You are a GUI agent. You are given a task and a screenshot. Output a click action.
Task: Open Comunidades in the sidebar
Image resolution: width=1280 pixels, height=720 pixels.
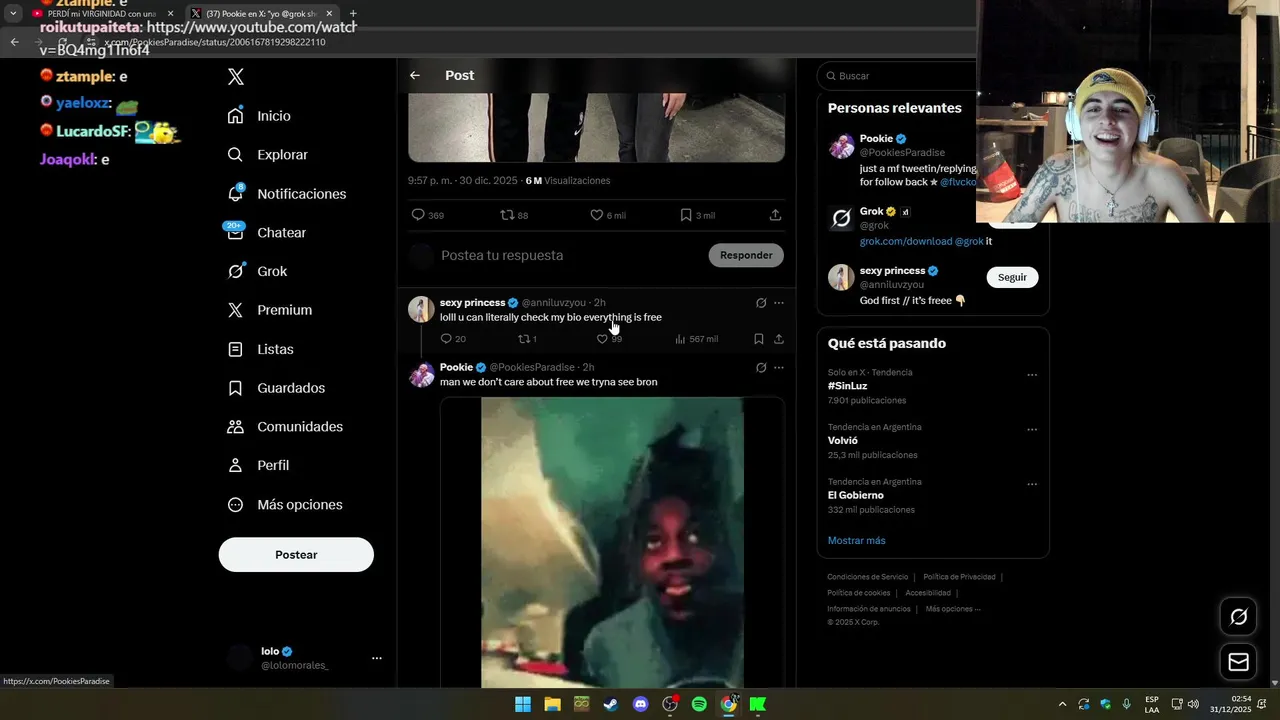285,427
